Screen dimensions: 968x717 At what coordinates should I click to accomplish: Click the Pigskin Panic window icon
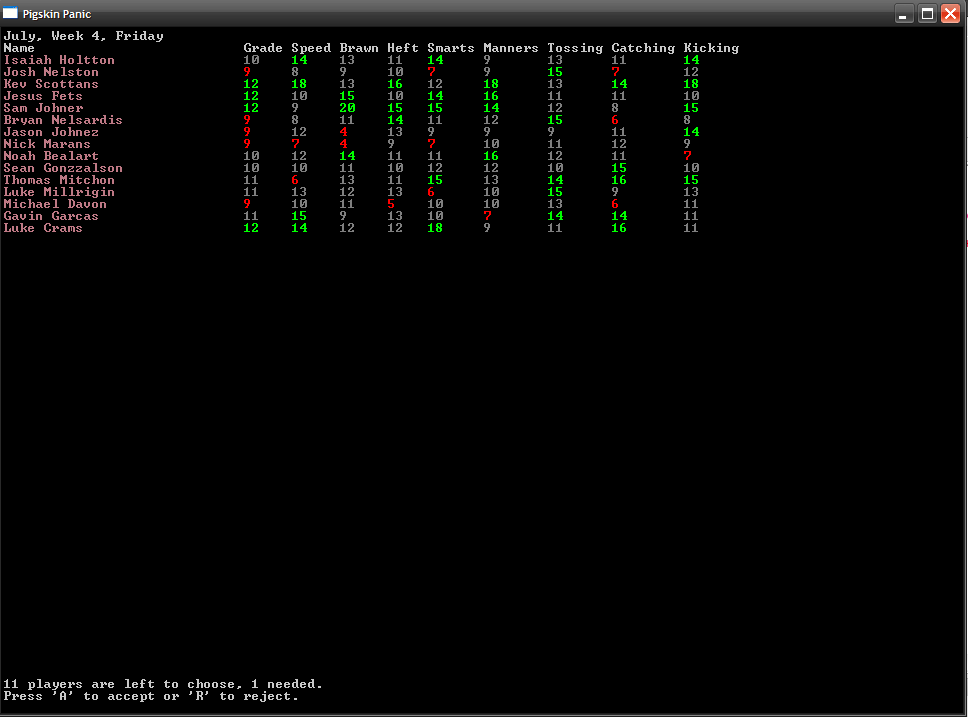[x=10, y=13]
